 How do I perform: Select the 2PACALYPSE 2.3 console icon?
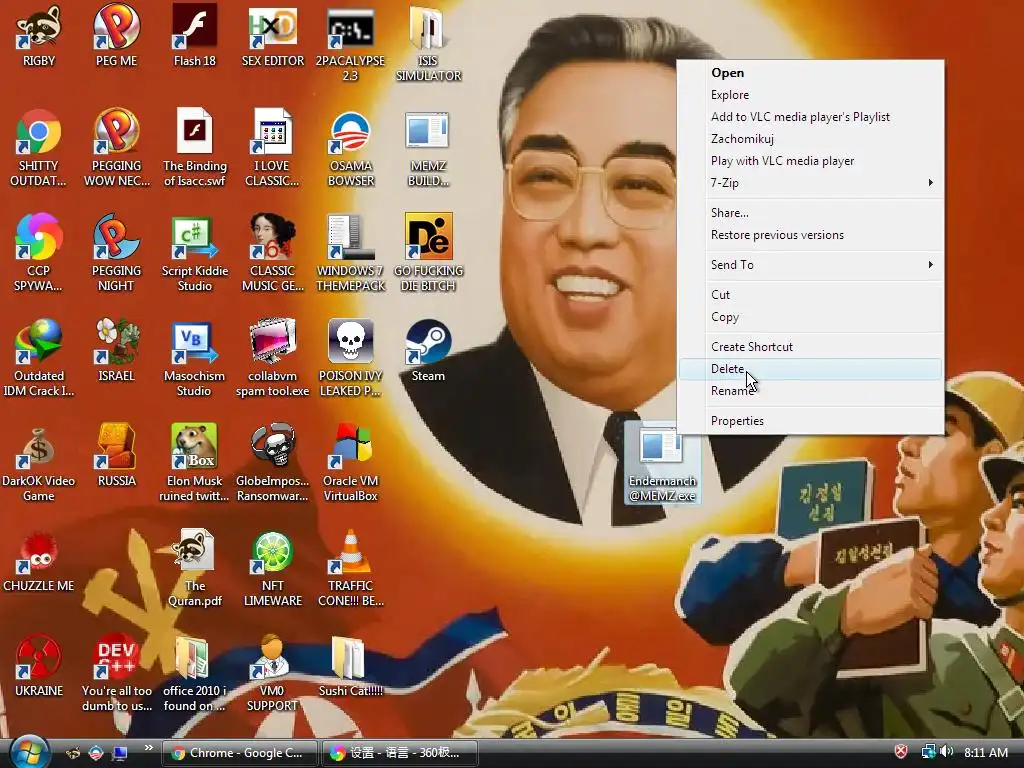351,44
